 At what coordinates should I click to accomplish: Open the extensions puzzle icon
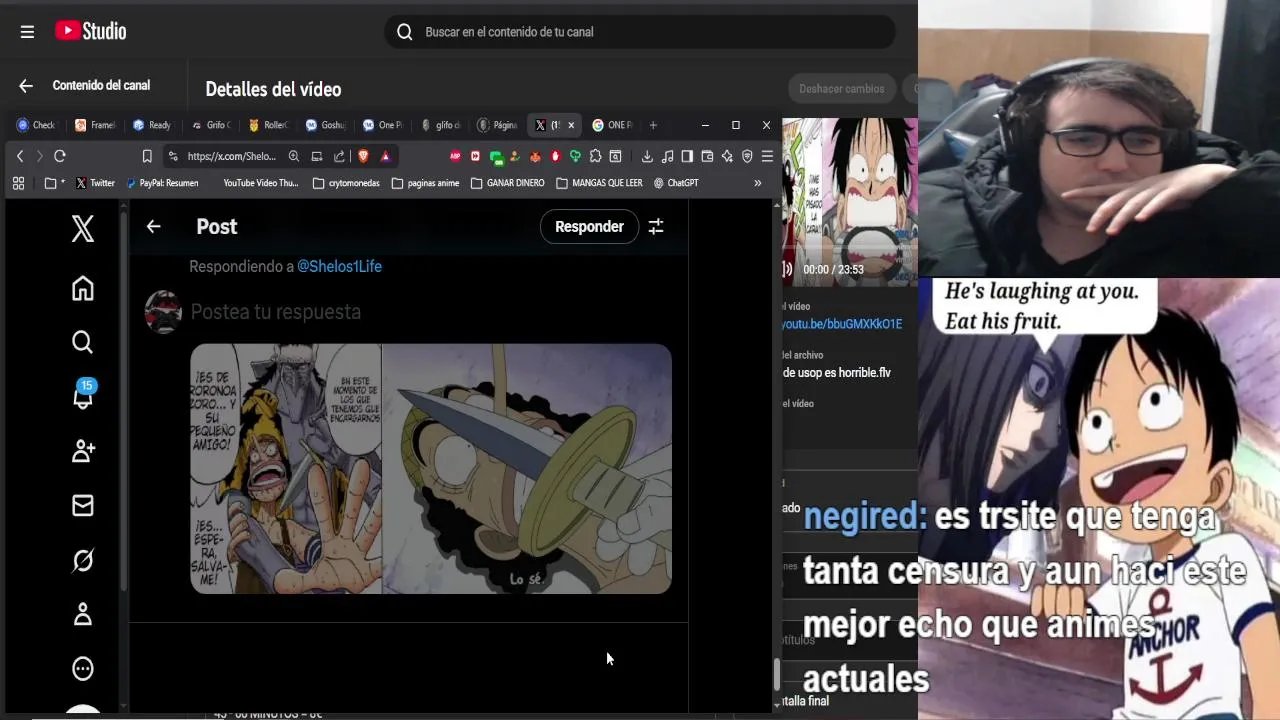(596, 156)
